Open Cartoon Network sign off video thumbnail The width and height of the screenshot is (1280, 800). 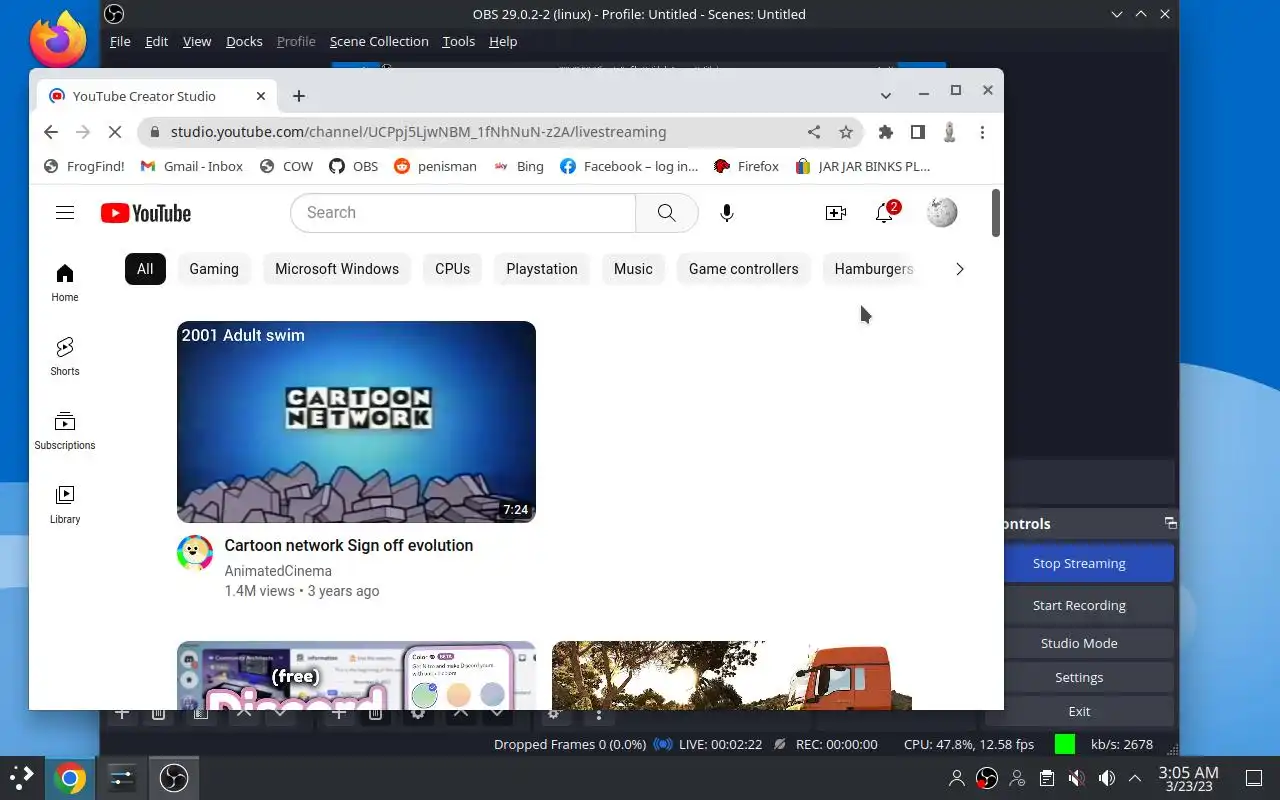coord(356,422)
